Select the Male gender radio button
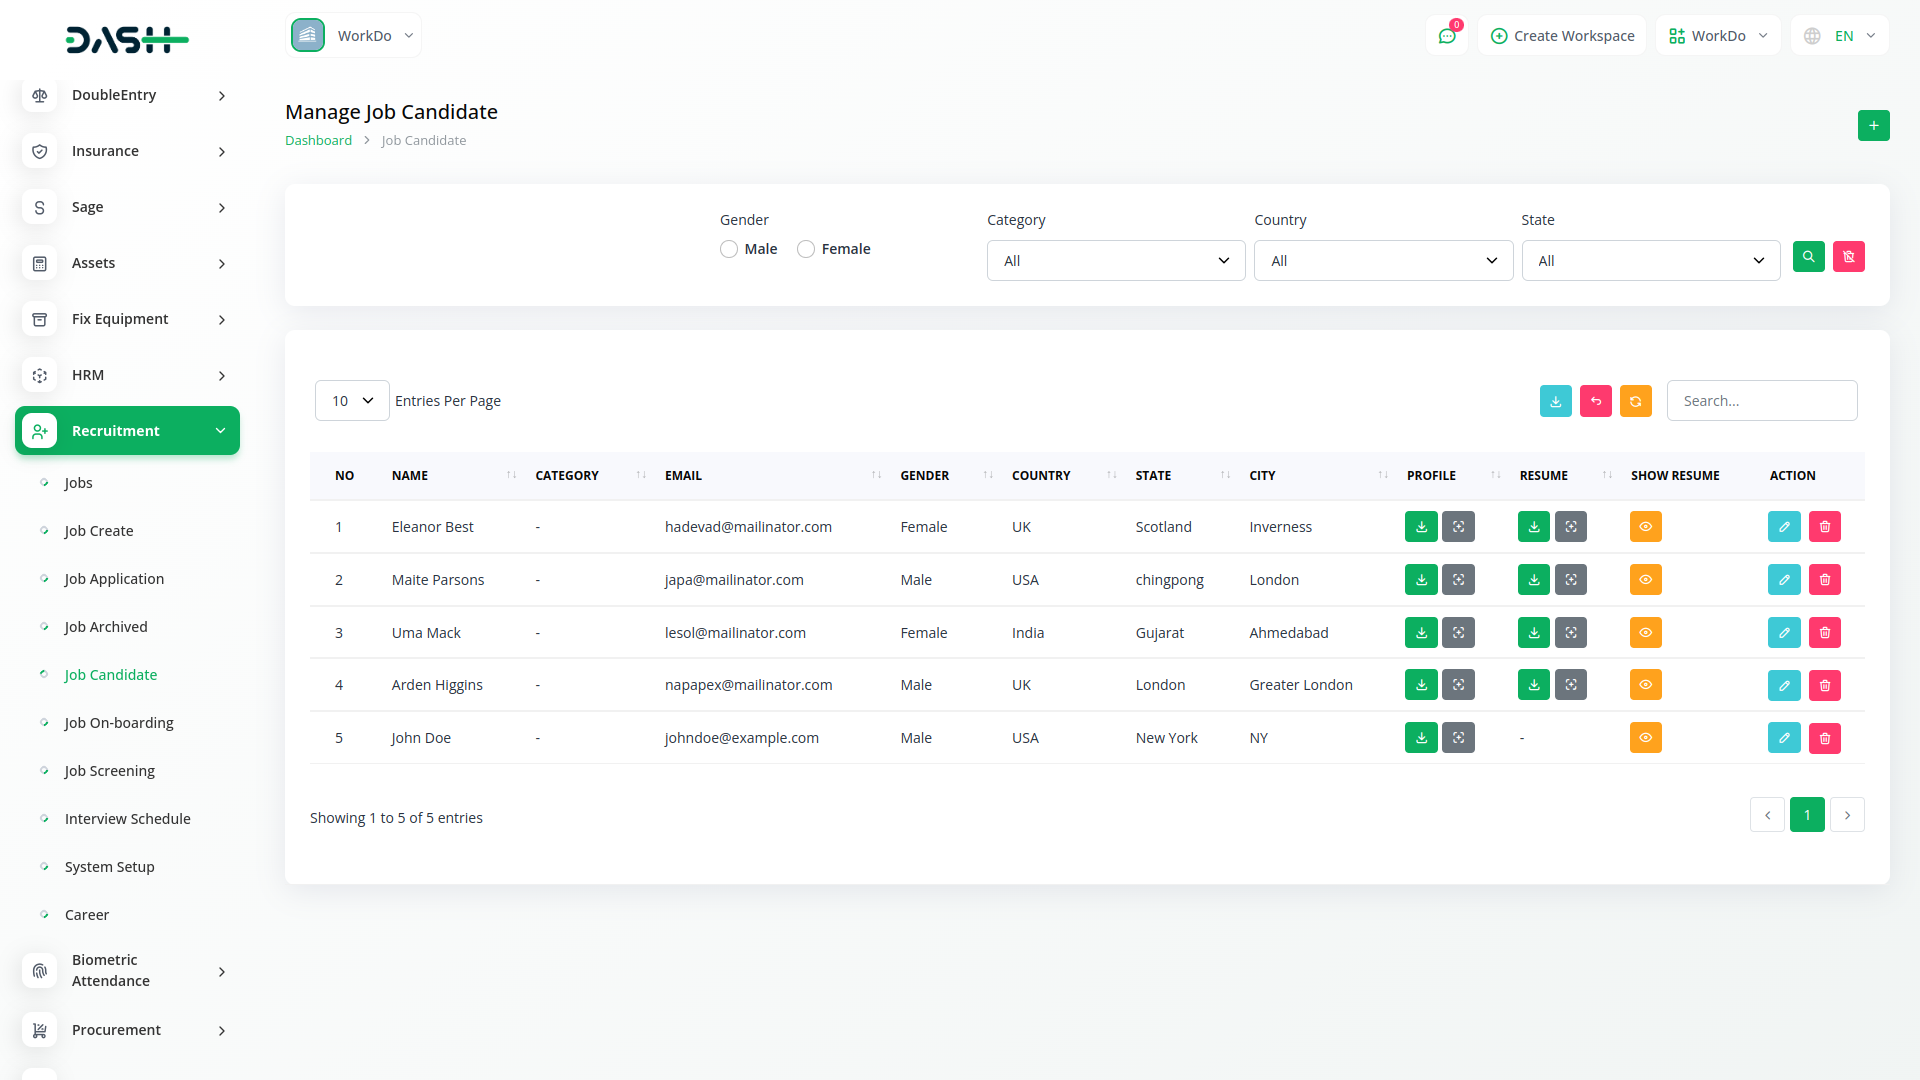This screenshot has height=1080, width=1920. point(729,249)
